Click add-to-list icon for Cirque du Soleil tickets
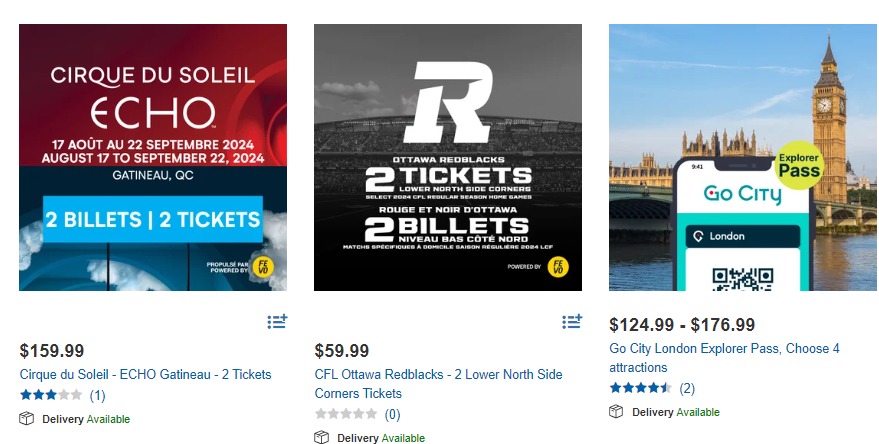 click(277, 322)
